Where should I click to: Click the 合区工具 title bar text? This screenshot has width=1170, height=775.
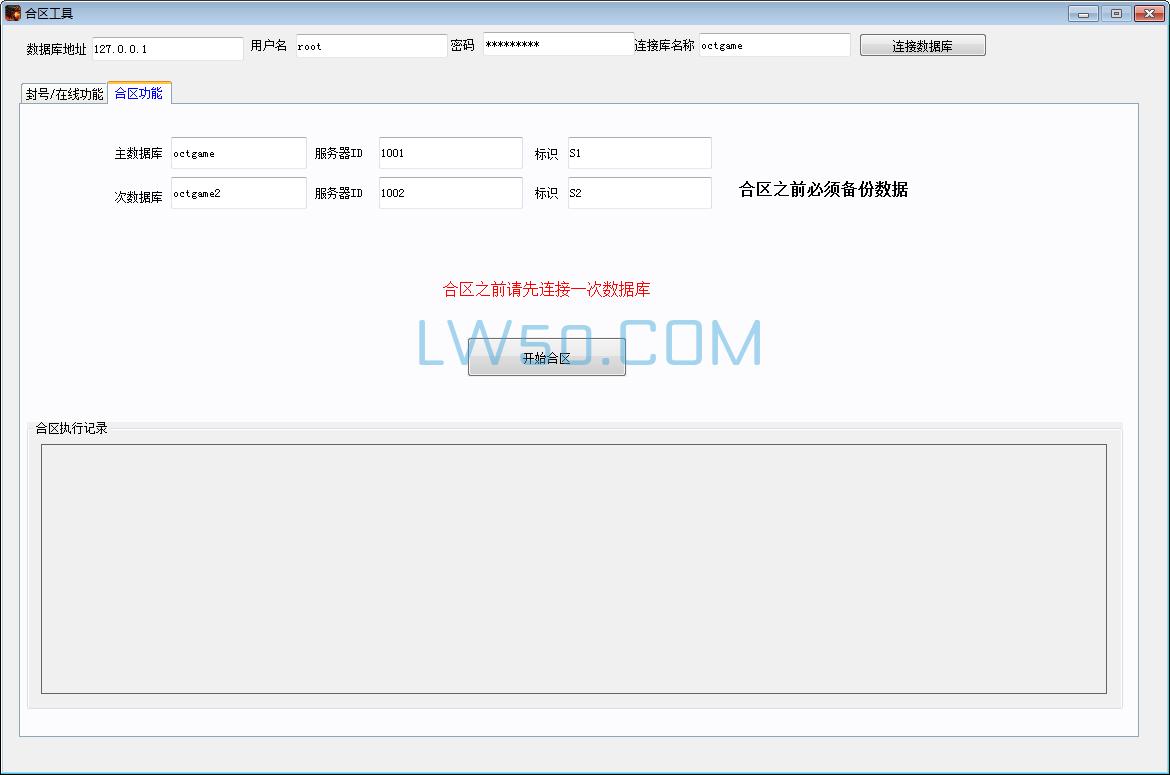tap(47, 12)
